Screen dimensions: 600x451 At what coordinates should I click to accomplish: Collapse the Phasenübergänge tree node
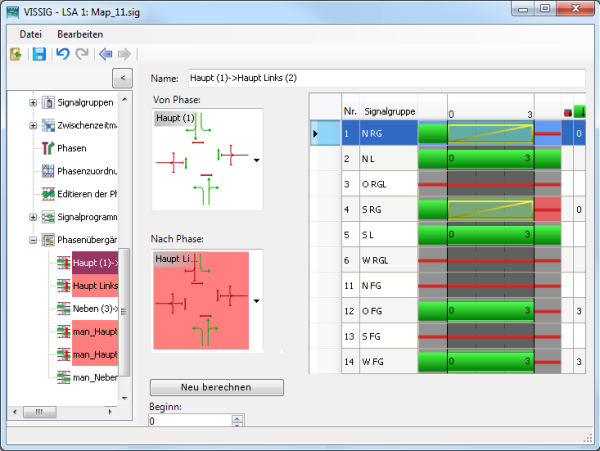pyautogui.click(x=33, y=240)
